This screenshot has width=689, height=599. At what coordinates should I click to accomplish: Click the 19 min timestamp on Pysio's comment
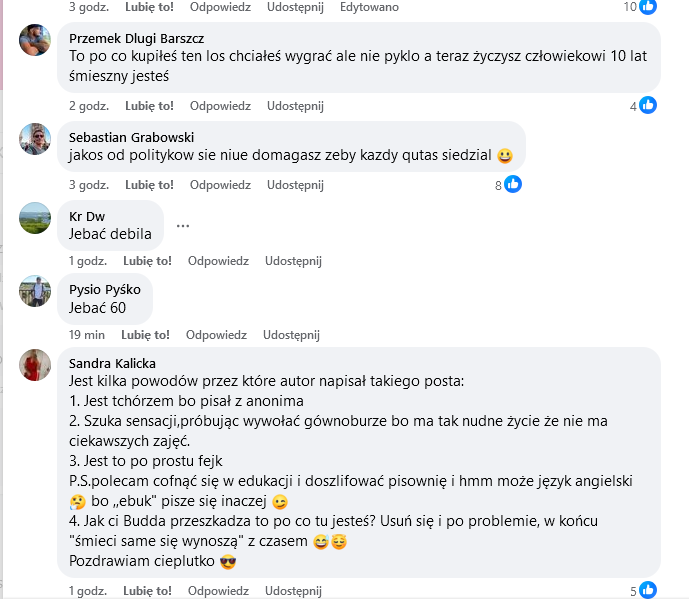point(87,335)
